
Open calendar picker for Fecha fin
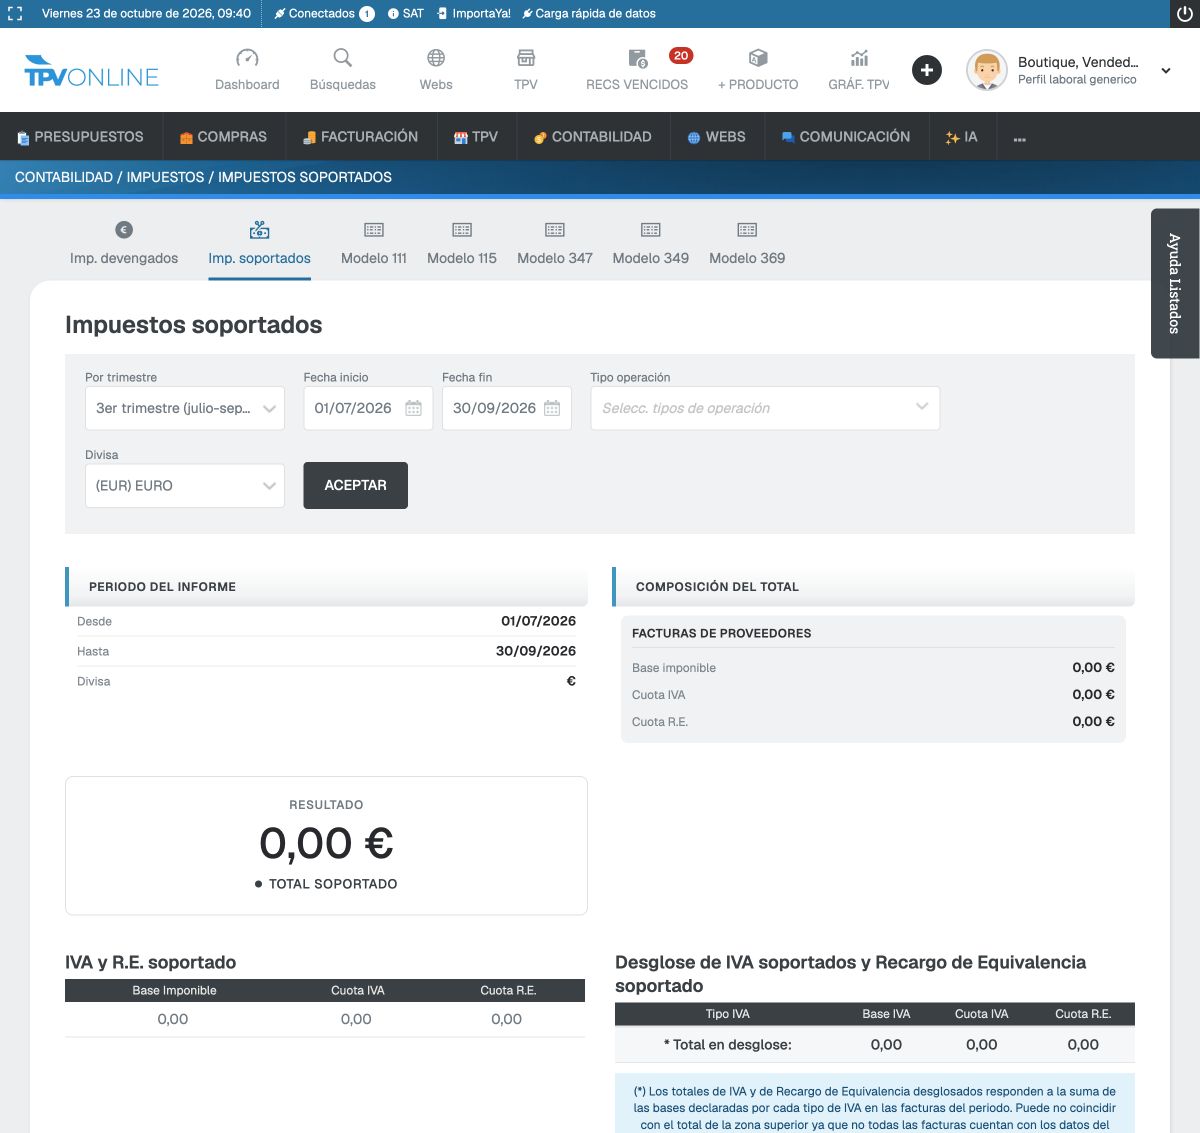[x=552, y=408]
